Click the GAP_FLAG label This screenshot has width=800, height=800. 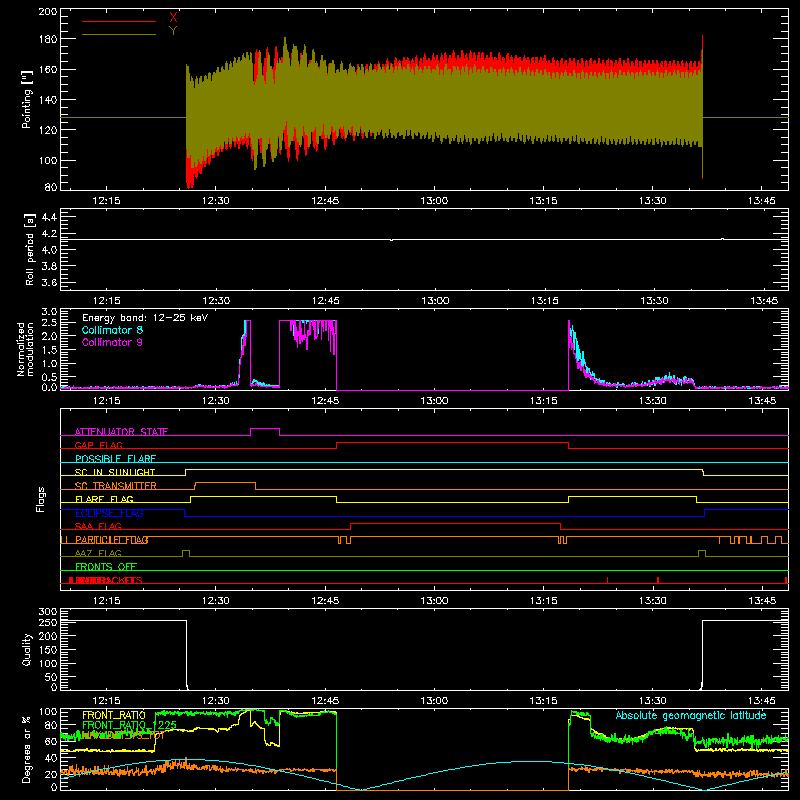coord(98,445)
